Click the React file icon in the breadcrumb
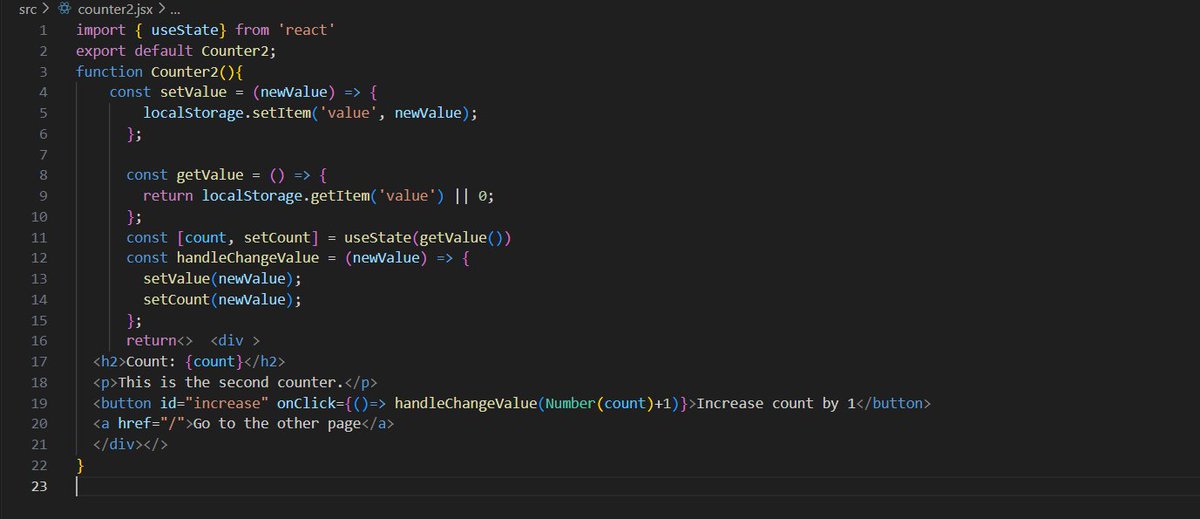The image size is (1200, 519). point(64,9)
